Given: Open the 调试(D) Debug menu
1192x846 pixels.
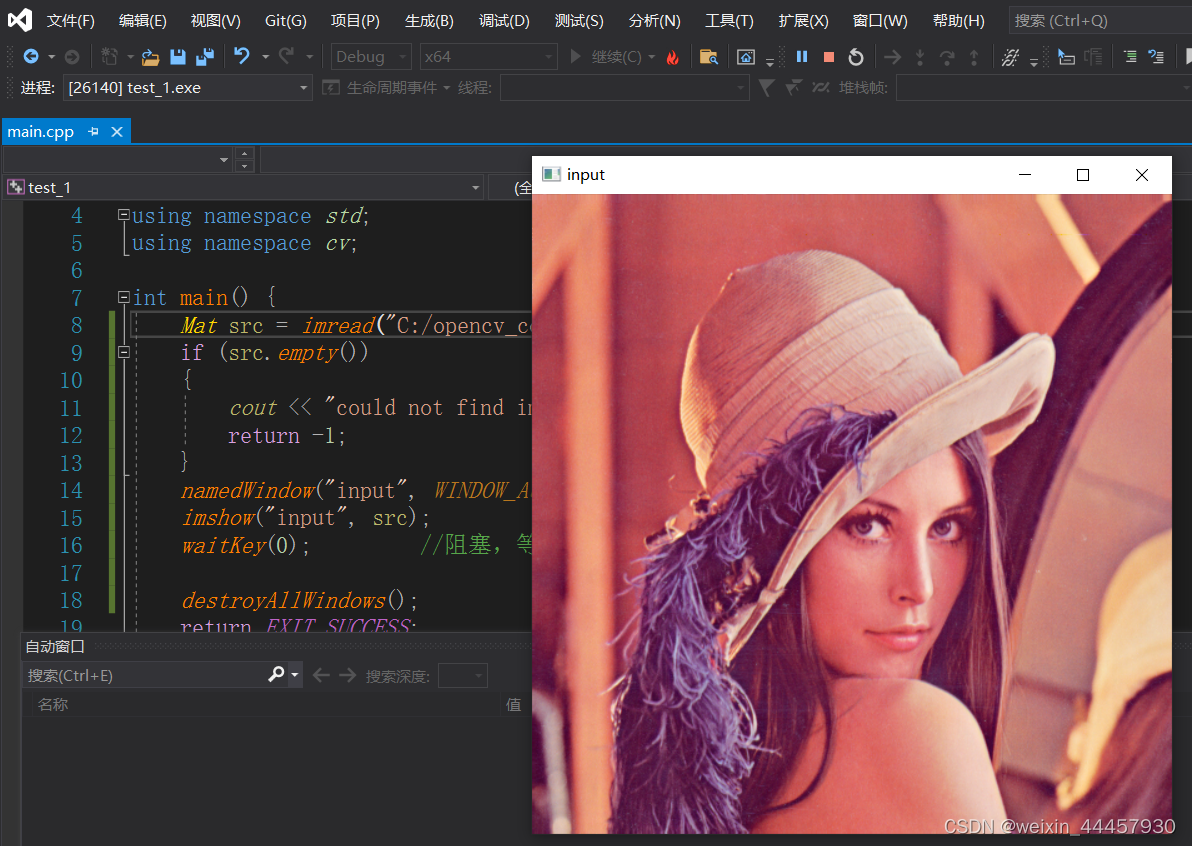Looking at the screenshot, I should [x=504, y=21].
